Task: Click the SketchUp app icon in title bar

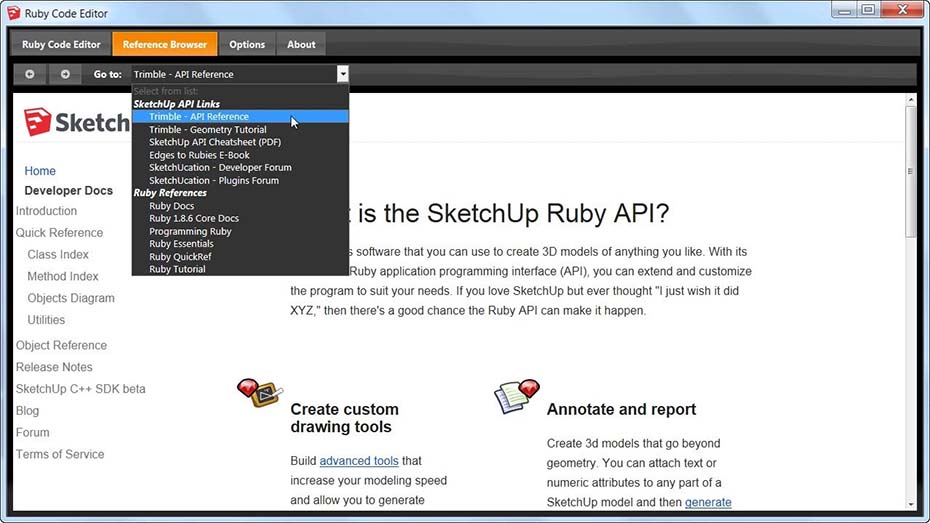Action: coord(14,13)
